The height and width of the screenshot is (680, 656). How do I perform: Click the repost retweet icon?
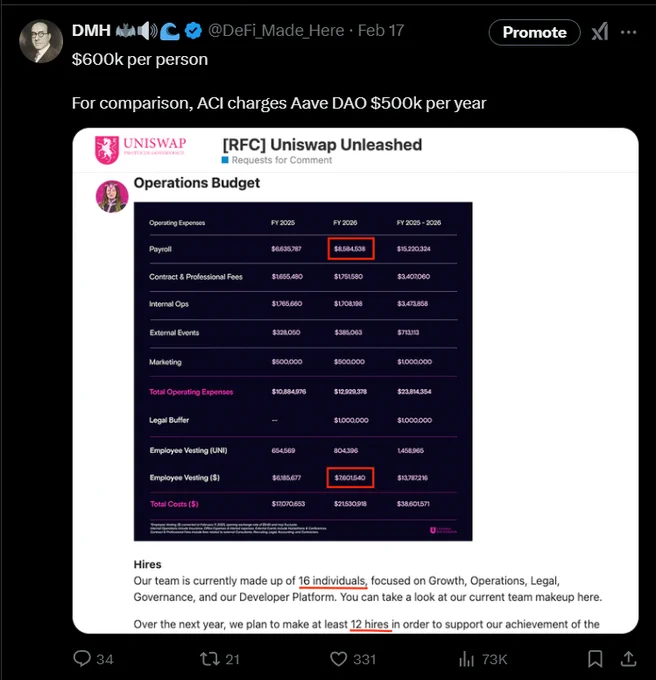(209, 659)
